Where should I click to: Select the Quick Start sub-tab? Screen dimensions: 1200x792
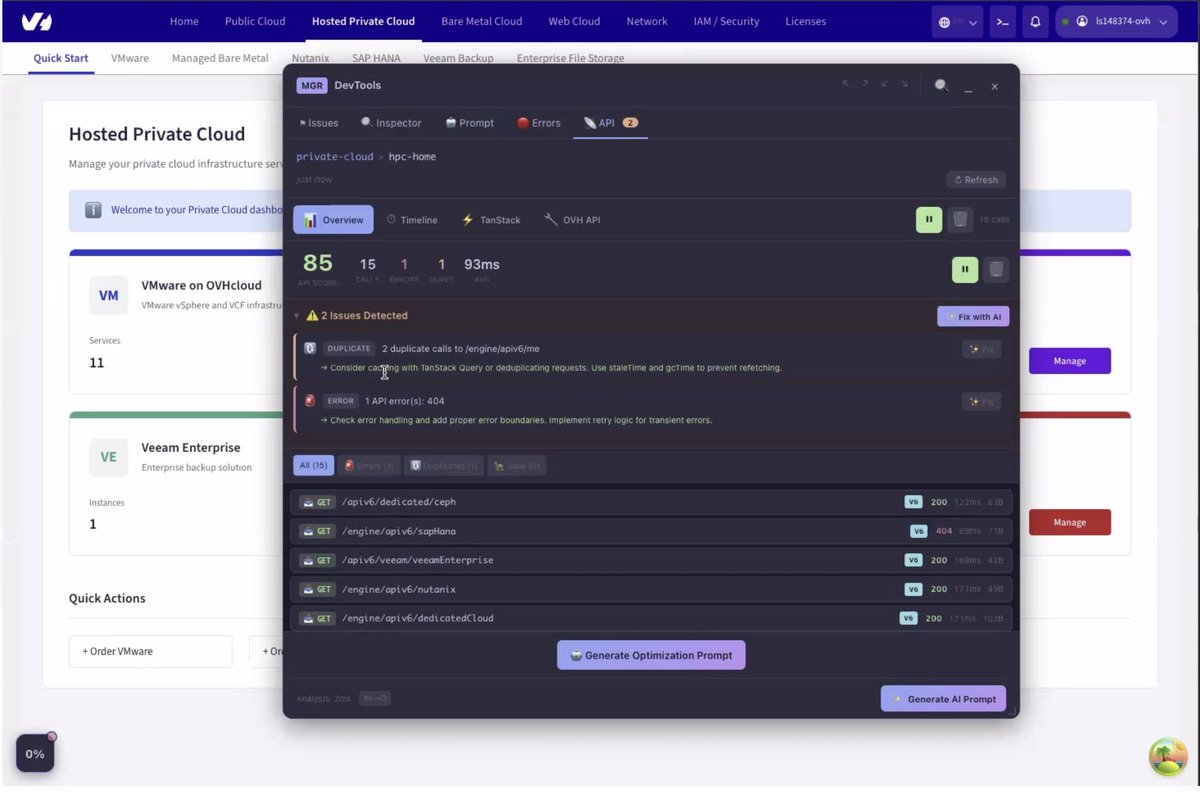point(61,58)
